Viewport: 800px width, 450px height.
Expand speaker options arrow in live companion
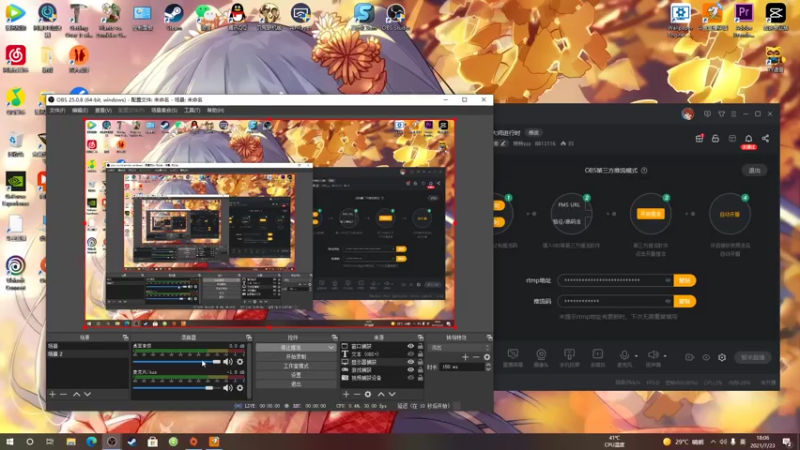point(665,356)
